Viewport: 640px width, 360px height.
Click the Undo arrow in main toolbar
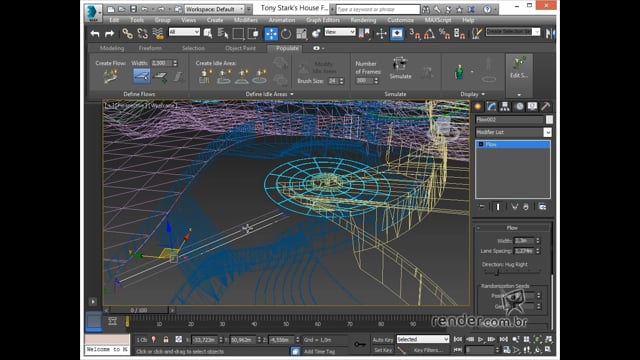95,34
